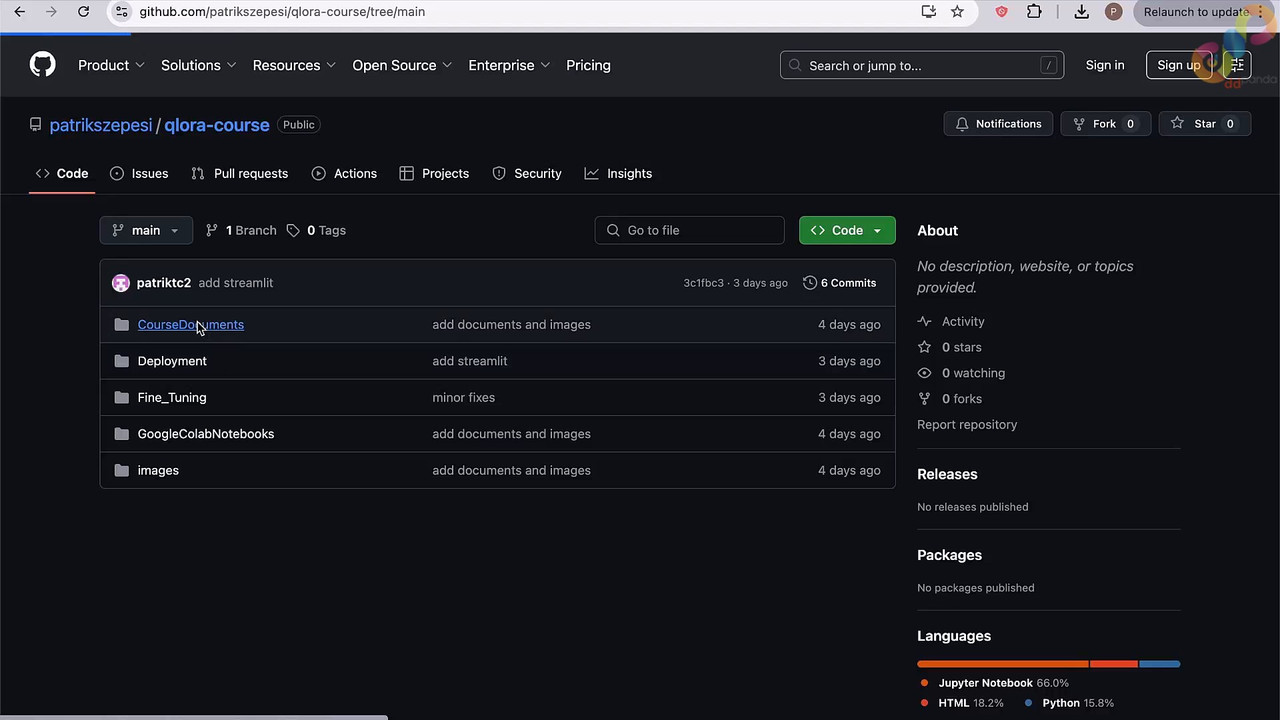Click the GitHub logo icon

[x=42, y=65]
